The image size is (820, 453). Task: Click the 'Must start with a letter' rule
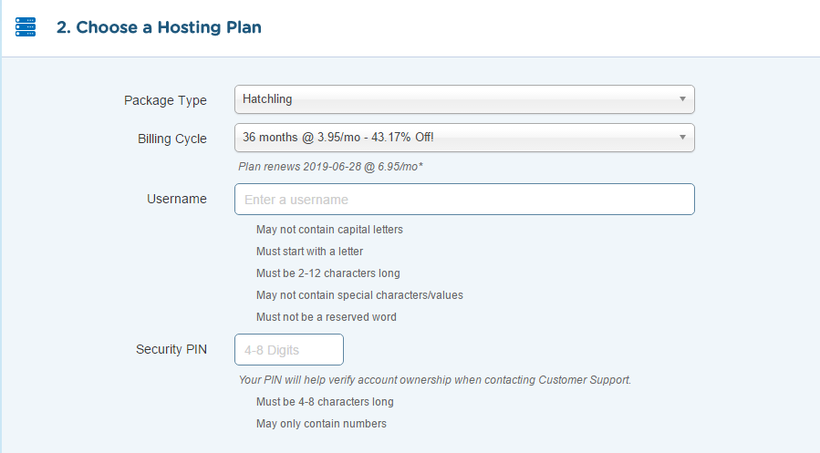point(310,252)
